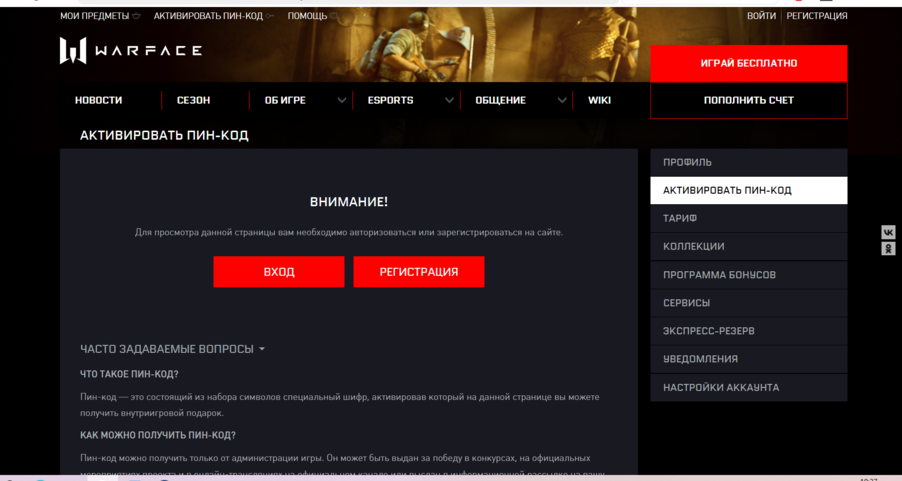Select АКТИВИРОВАТЬ ПИН-КОД in the sidebar
Viewport: 902px width, 481px height.
pos(748,190)
